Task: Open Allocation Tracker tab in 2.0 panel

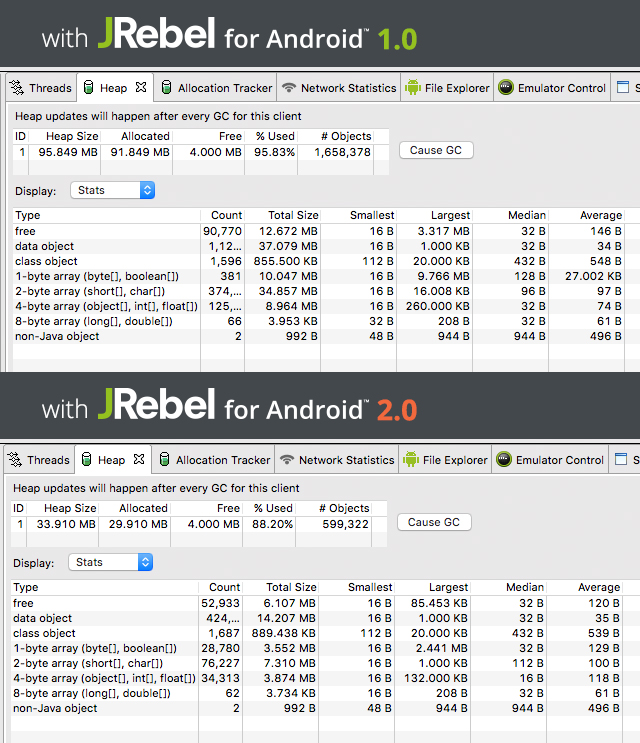Action: tap(215, 460)
